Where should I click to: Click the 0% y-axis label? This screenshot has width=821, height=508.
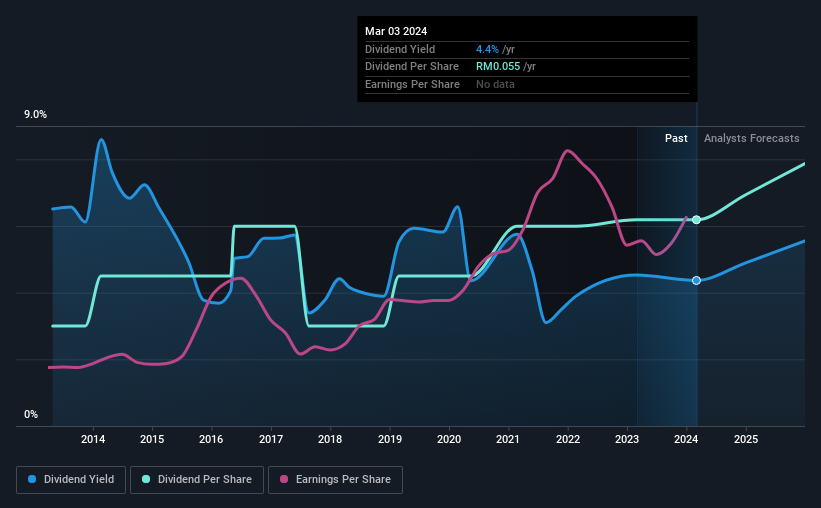31,414
